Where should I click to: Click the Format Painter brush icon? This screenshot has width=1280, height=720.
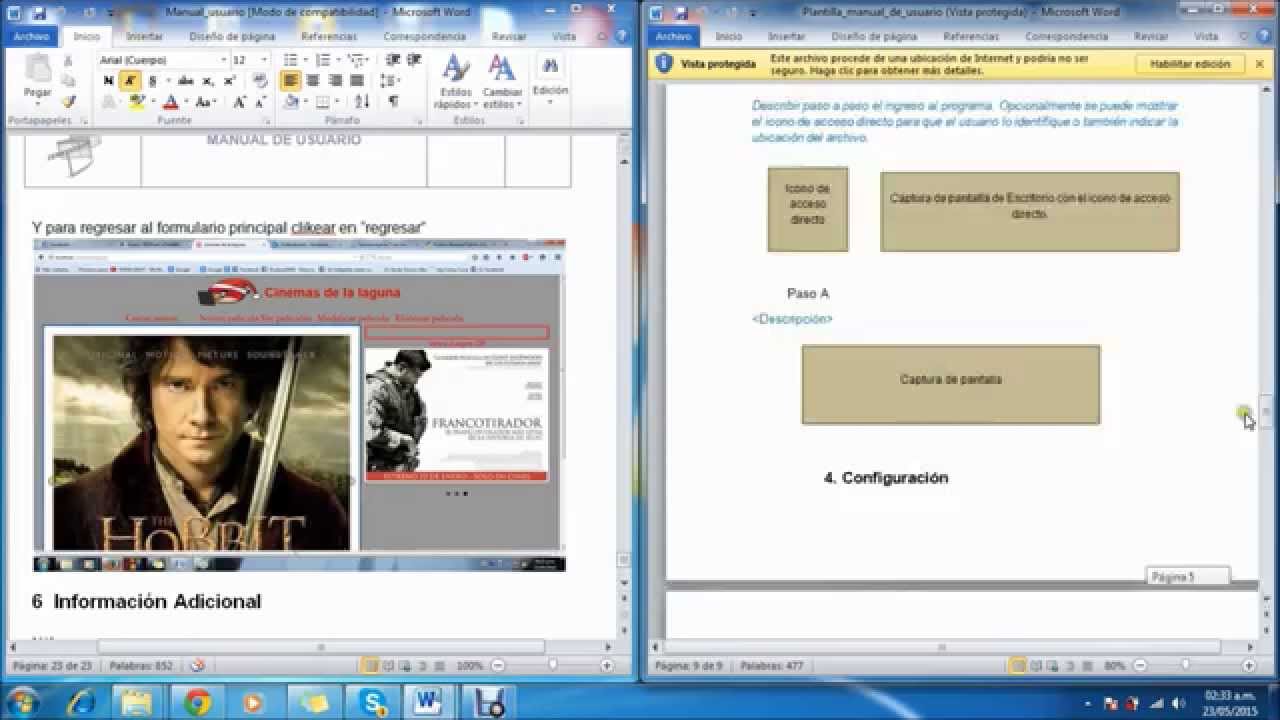pyautogui.click(x=68, y=101)
